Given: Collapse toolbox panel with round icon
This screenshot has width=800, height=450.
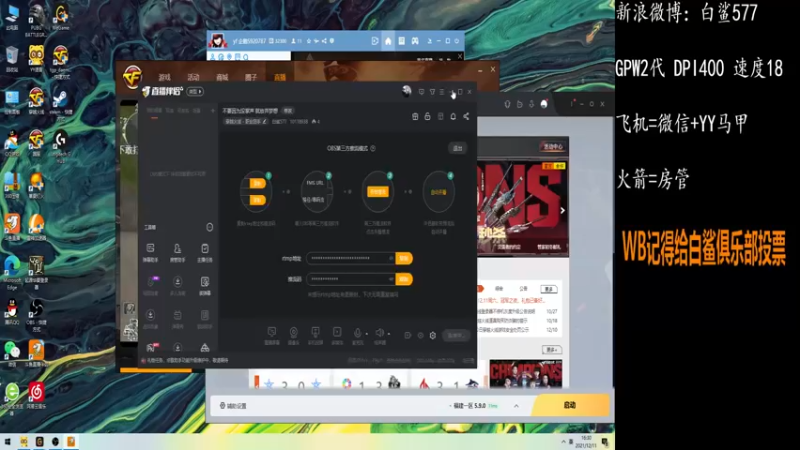Looking at the screenshot, I should coord(209,227).
